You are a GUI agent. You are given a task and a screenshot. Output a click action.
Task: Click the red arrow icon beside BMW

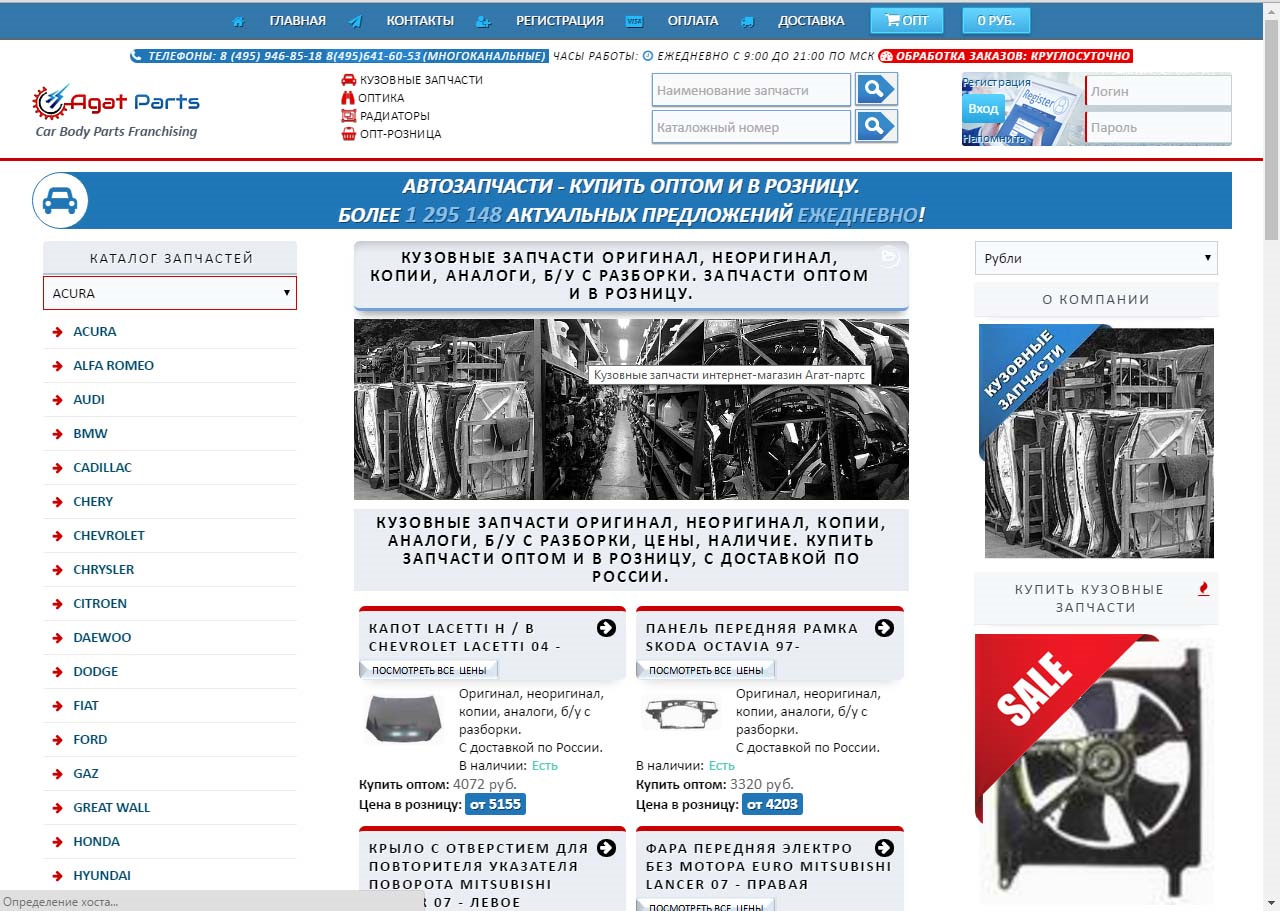tap(58, 434)
